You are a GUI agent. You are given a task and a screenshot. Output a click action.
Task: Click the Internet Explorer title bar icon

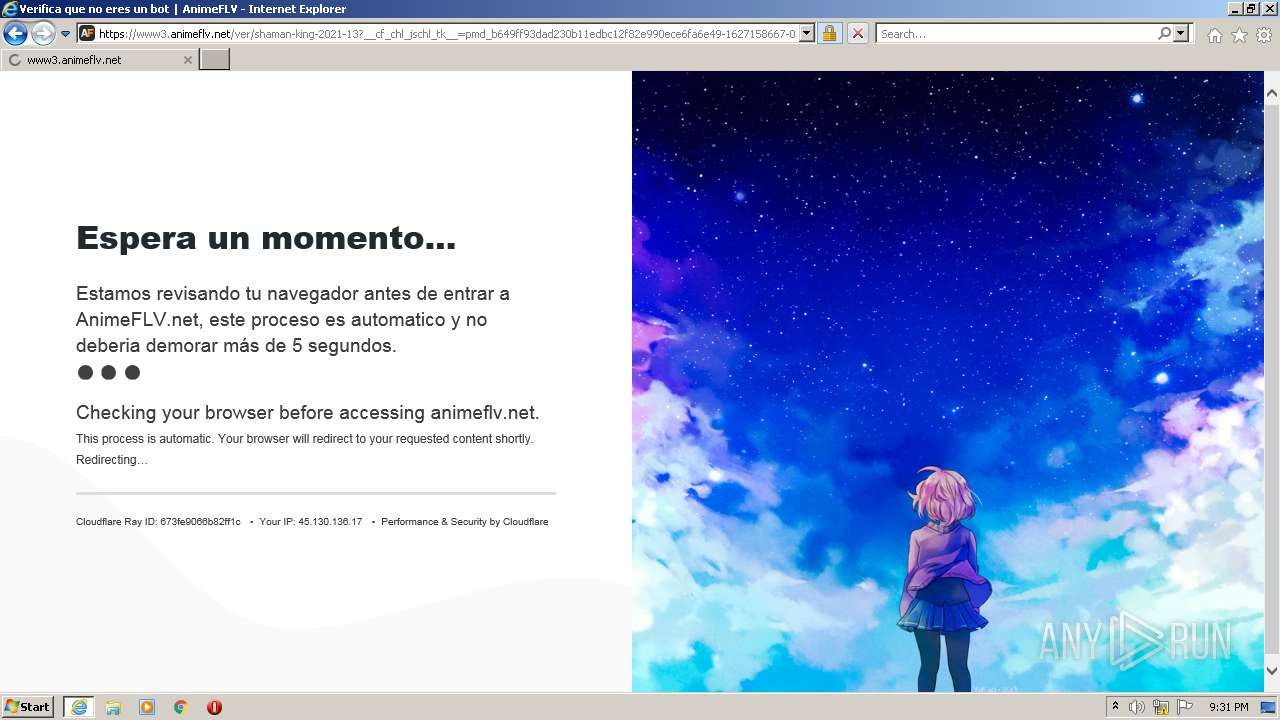coord(10,9)
